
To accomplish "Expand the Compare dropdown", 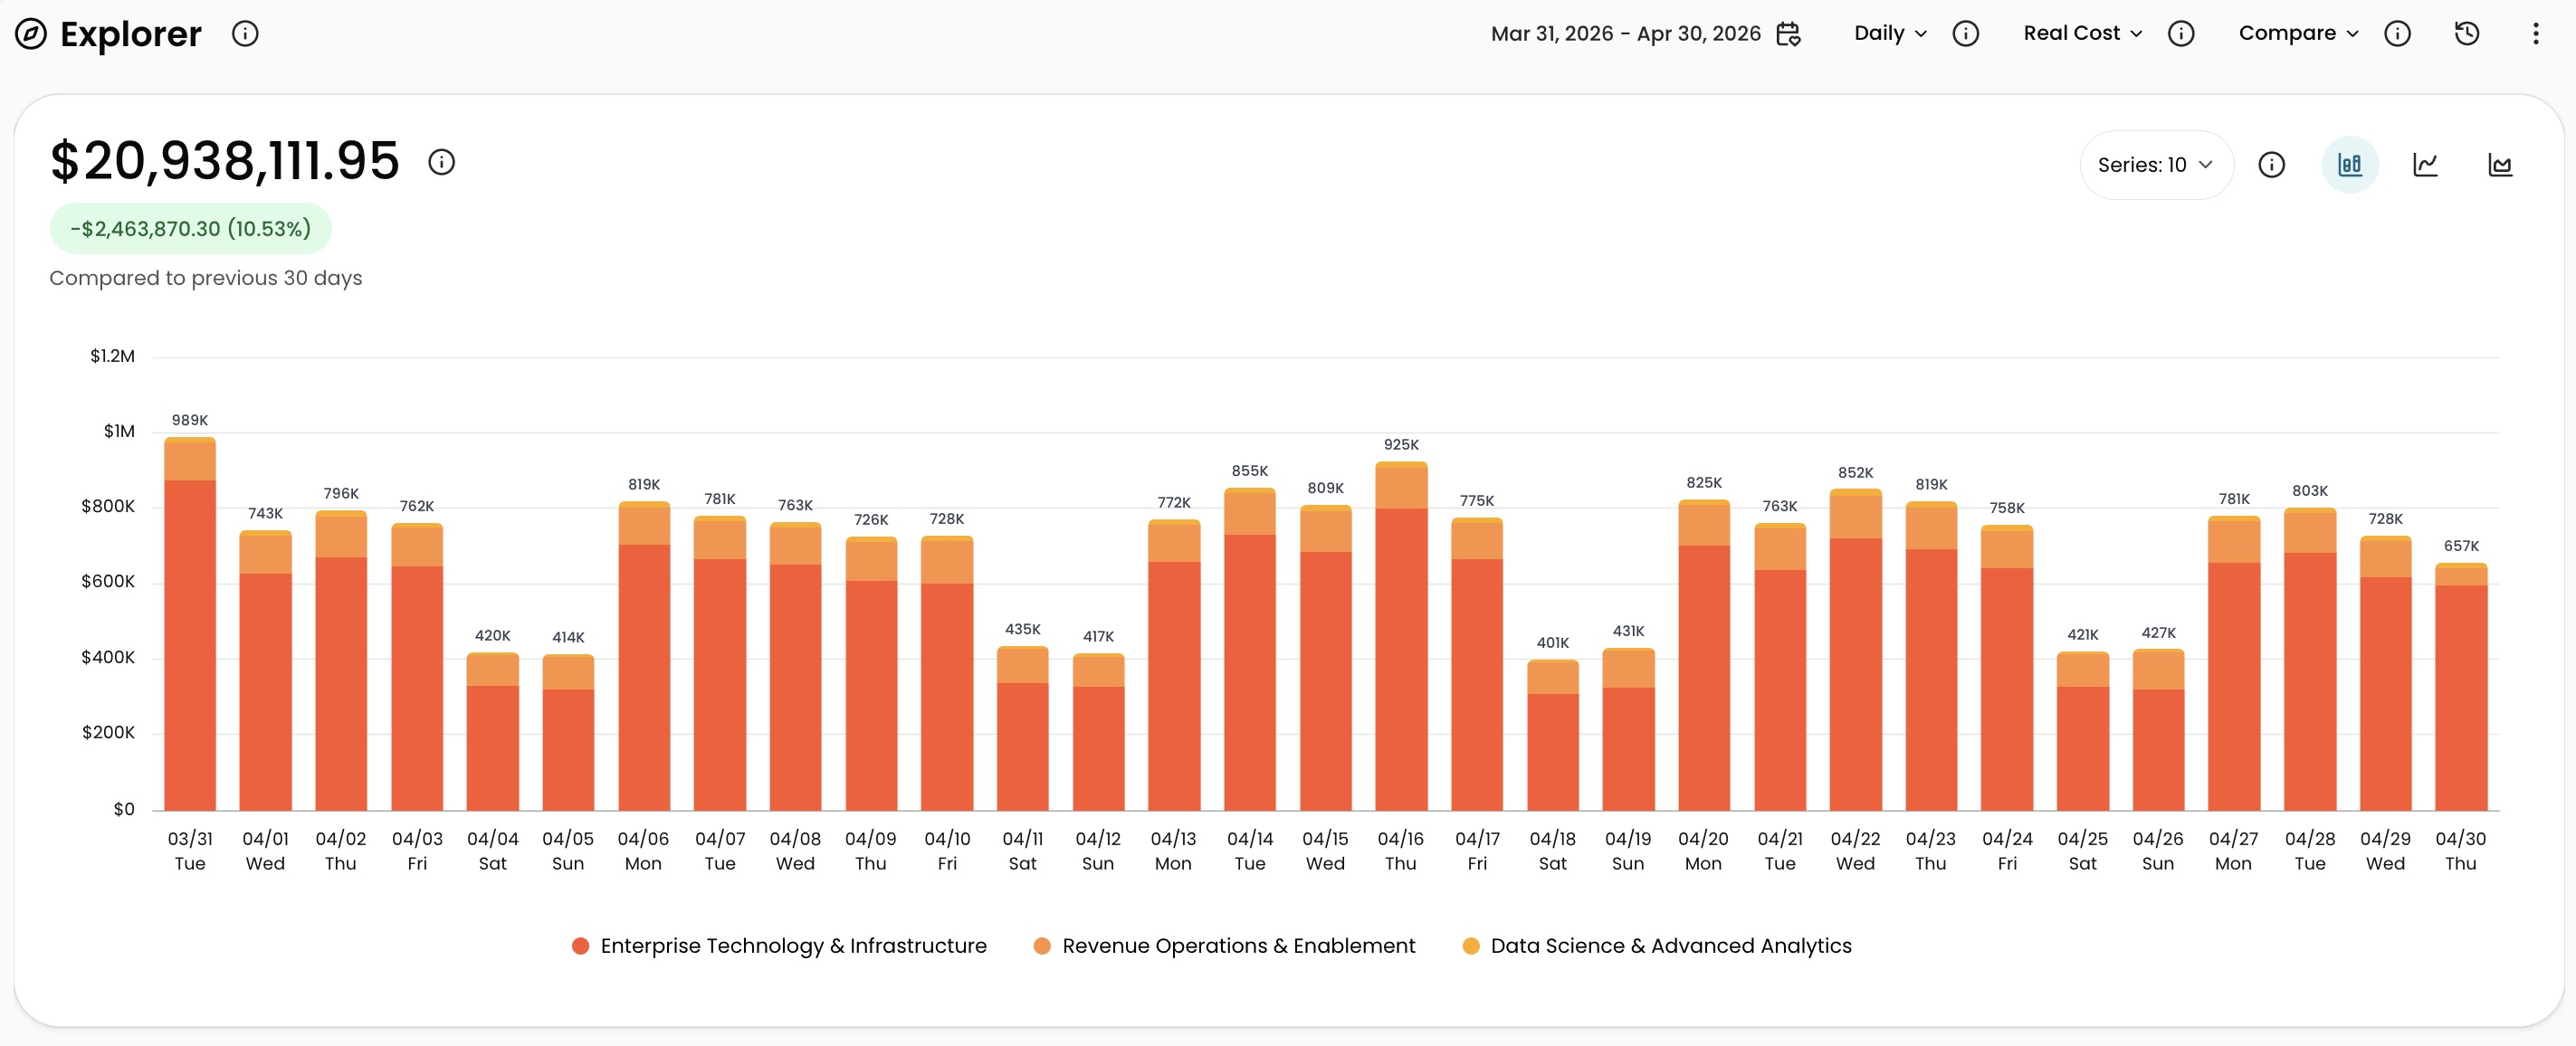I will [2298, 33].
